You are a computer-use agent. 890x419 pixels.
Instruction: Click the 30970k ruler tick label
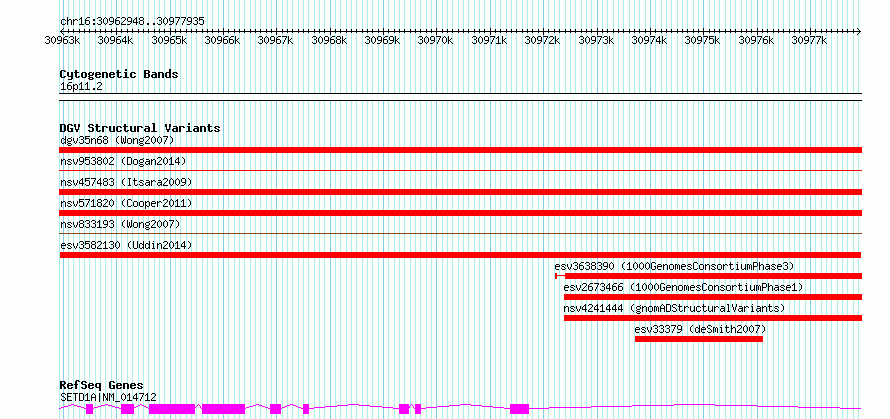tap(436, 40)
